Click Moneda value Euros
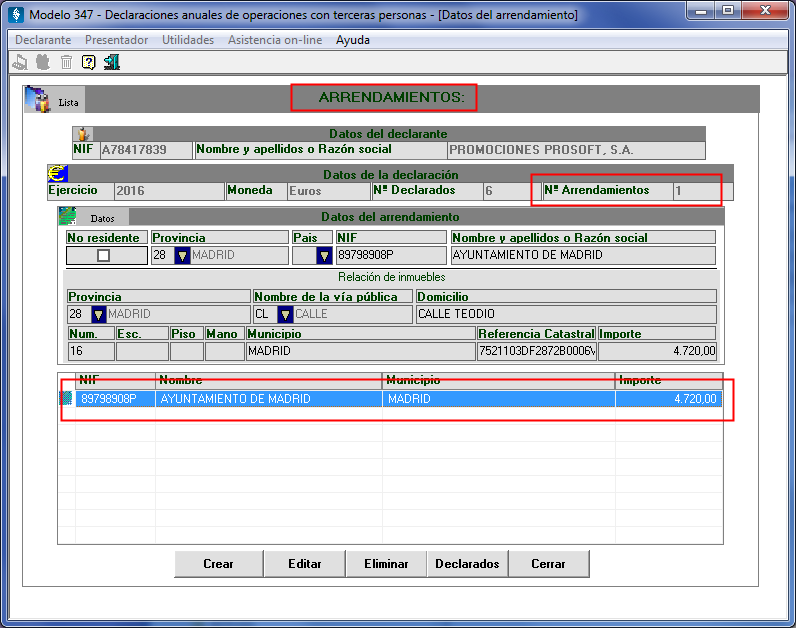The width and height of the screenshot is (796, 628). (x=329, y=191)
